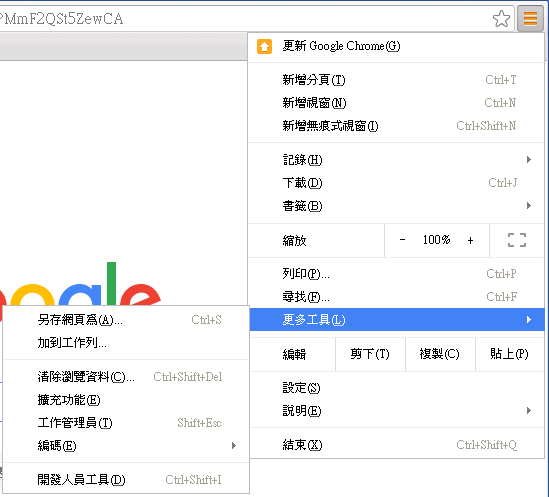This screenshot has height=497, width=549.
Task: Open 清除瀏覽資料(C)... clear browsing data
Action: click(126, 377)
